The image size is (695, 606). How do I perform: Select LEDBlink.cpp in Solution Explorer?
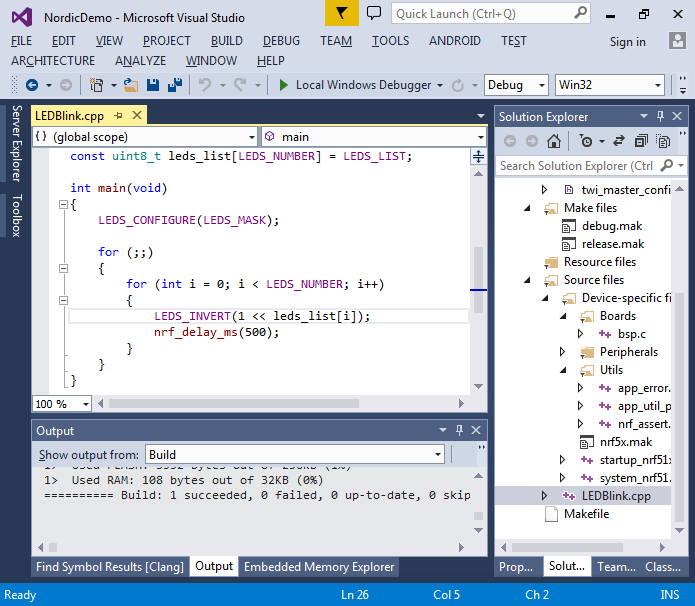616,496
